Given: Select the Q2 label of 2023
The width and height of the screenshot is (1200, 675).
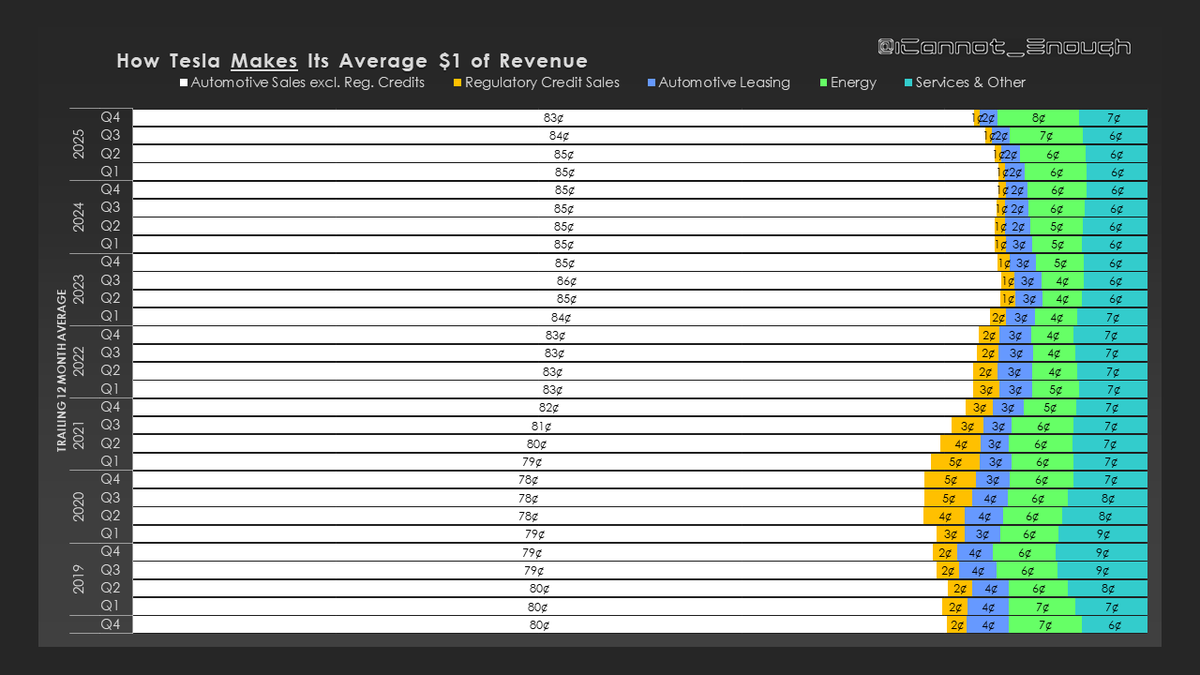Looking at the screenshot, I should pos(111,298).
